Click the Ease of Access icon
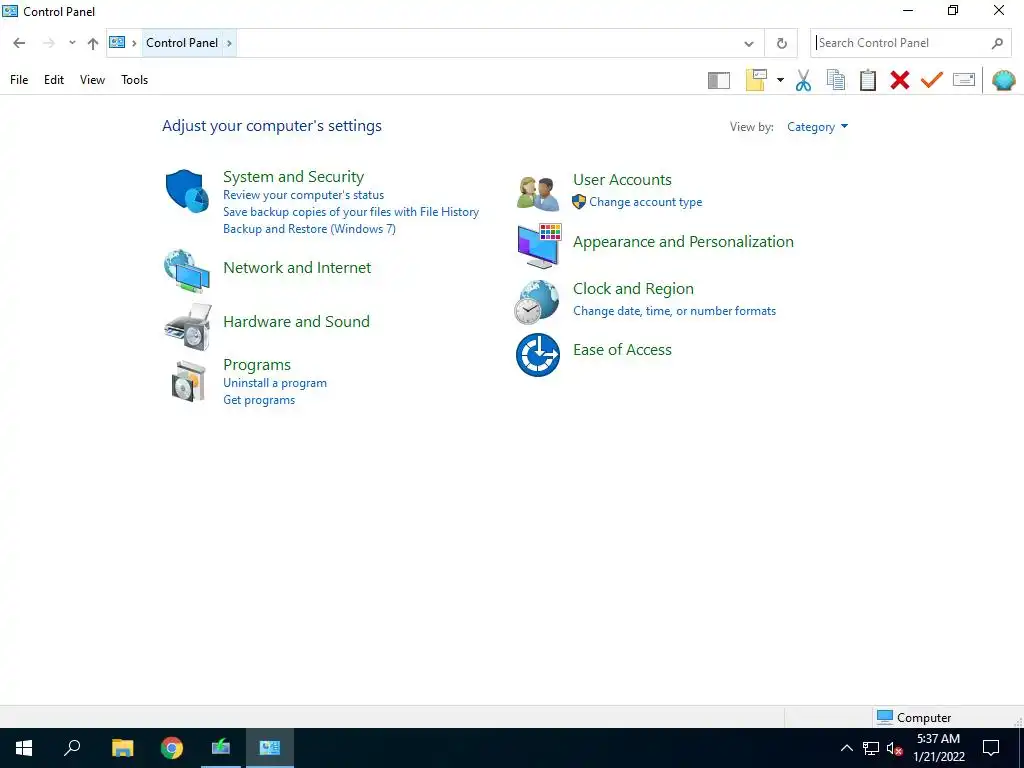 [x=537, y=355]
